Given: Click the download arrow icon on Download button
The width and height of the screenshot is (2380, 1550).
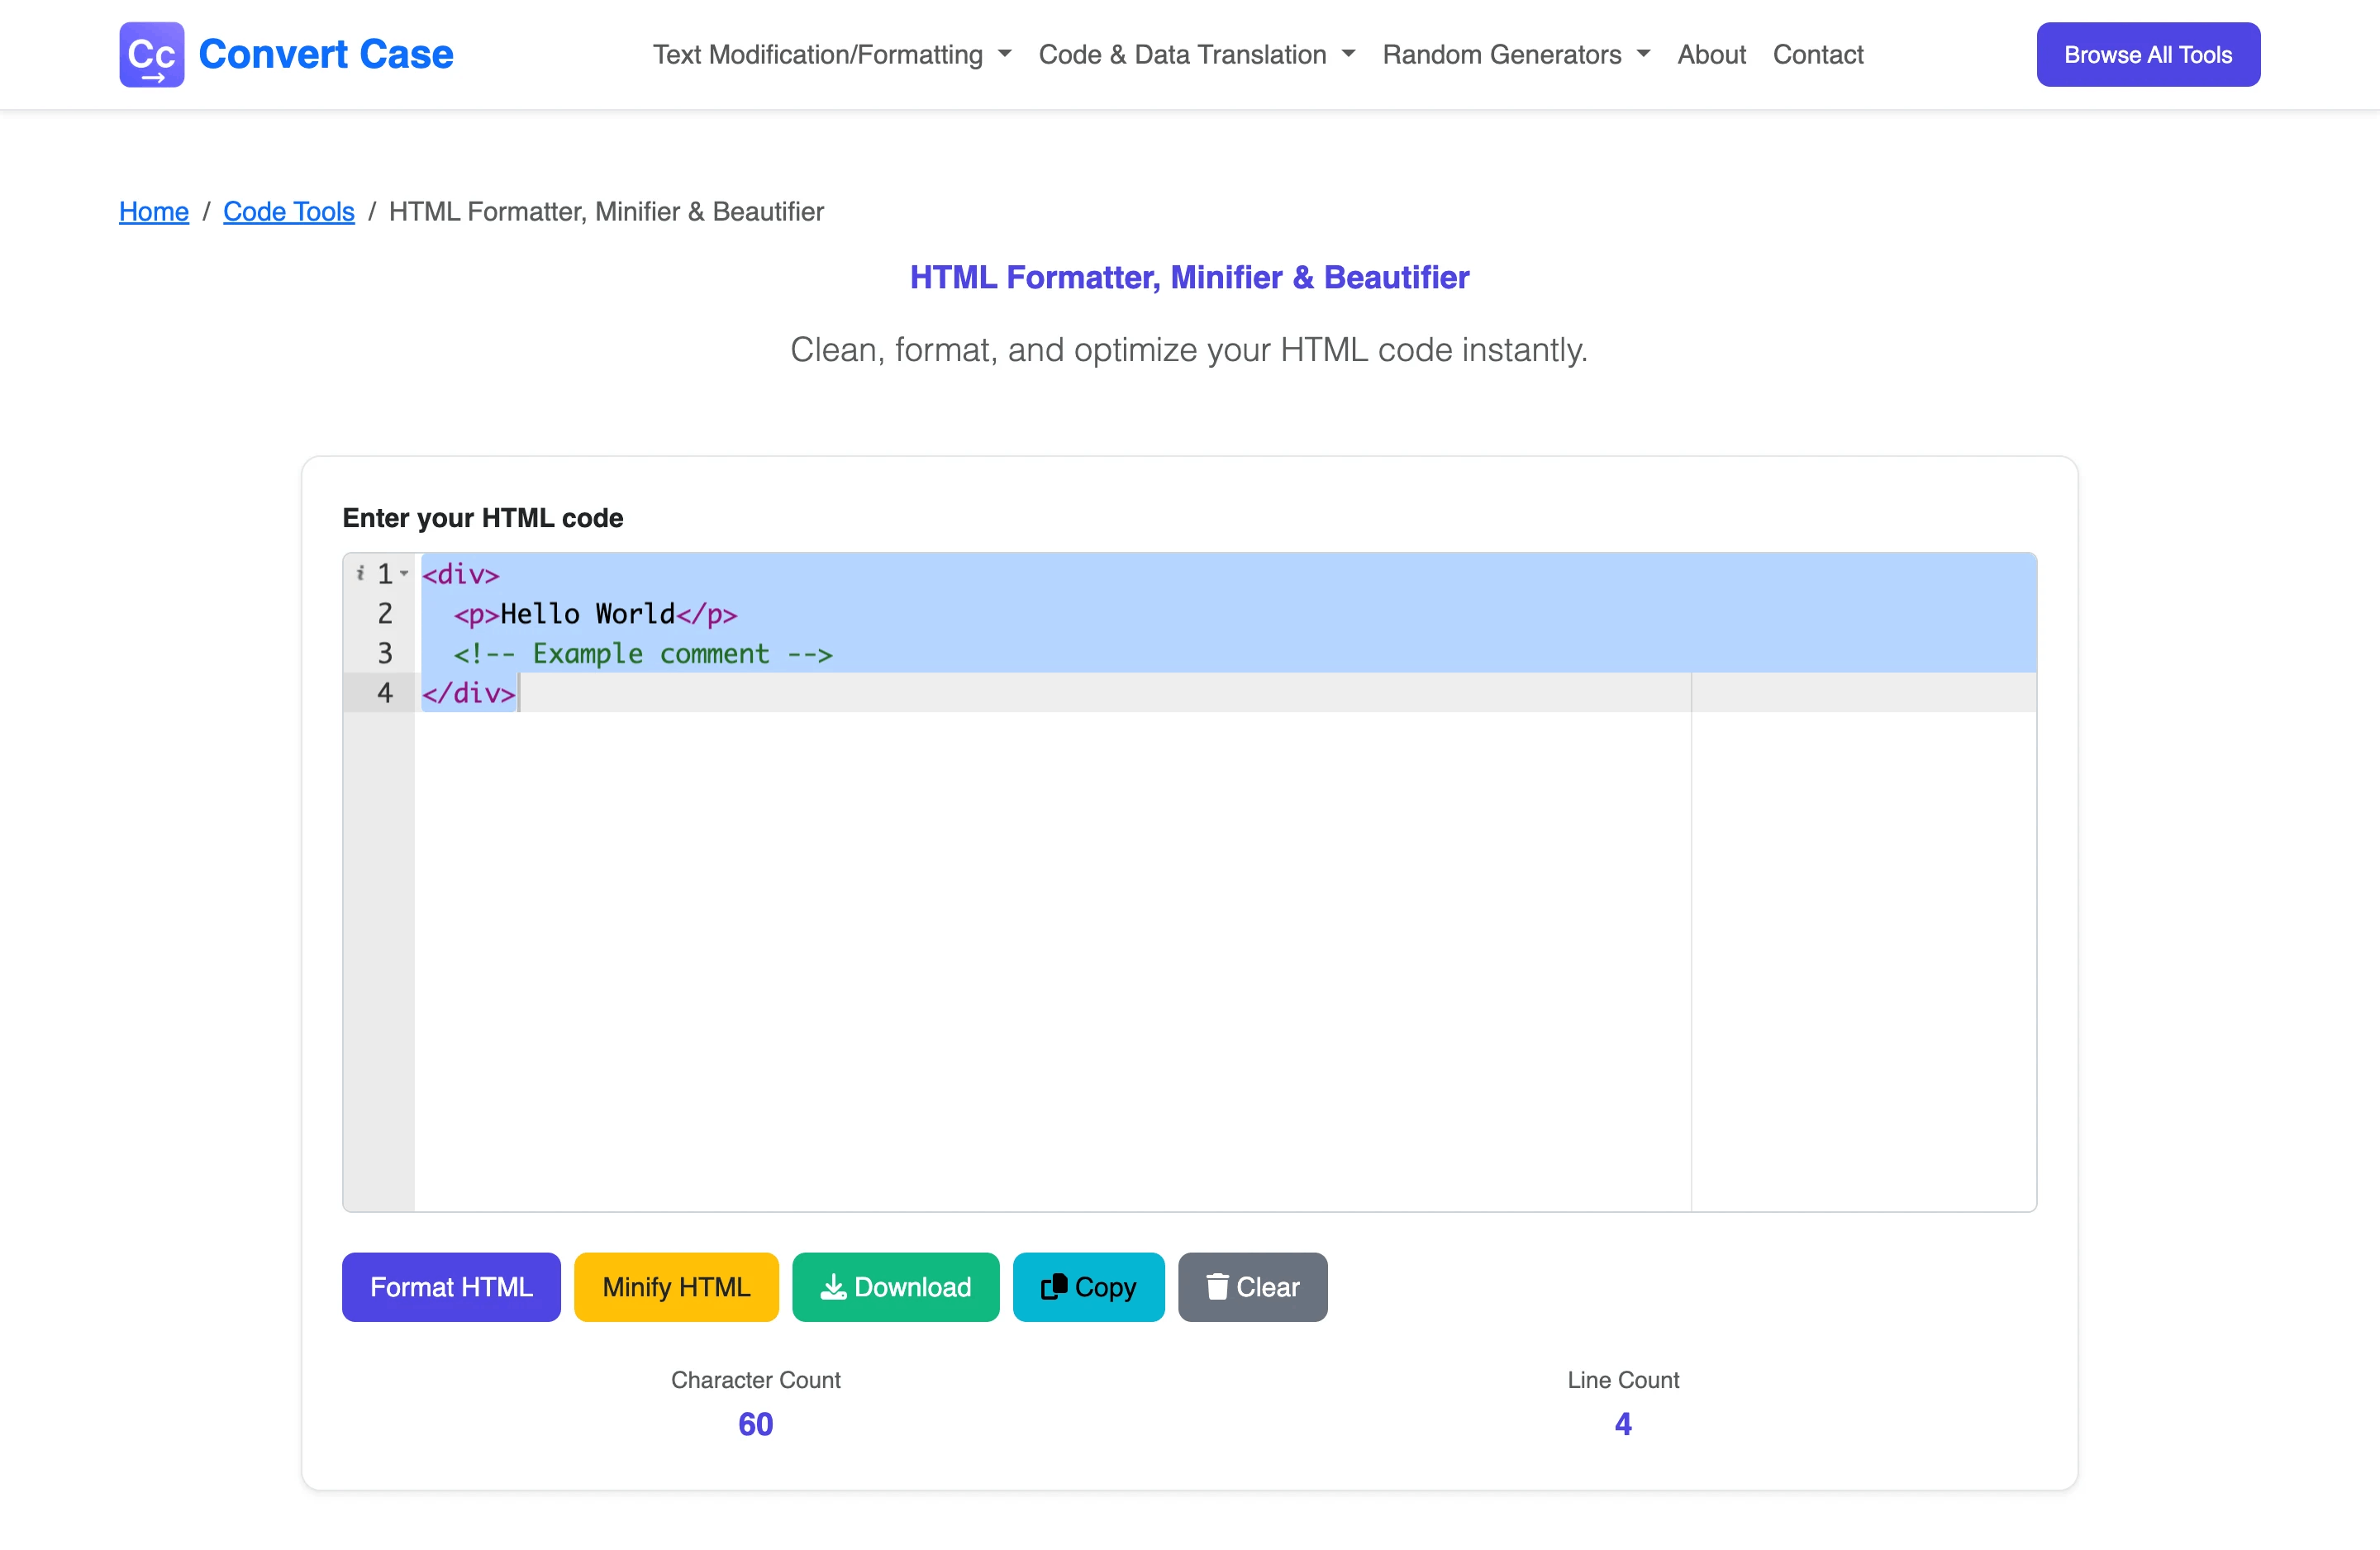Looking at the screenshot, I should coord(833,1287).
